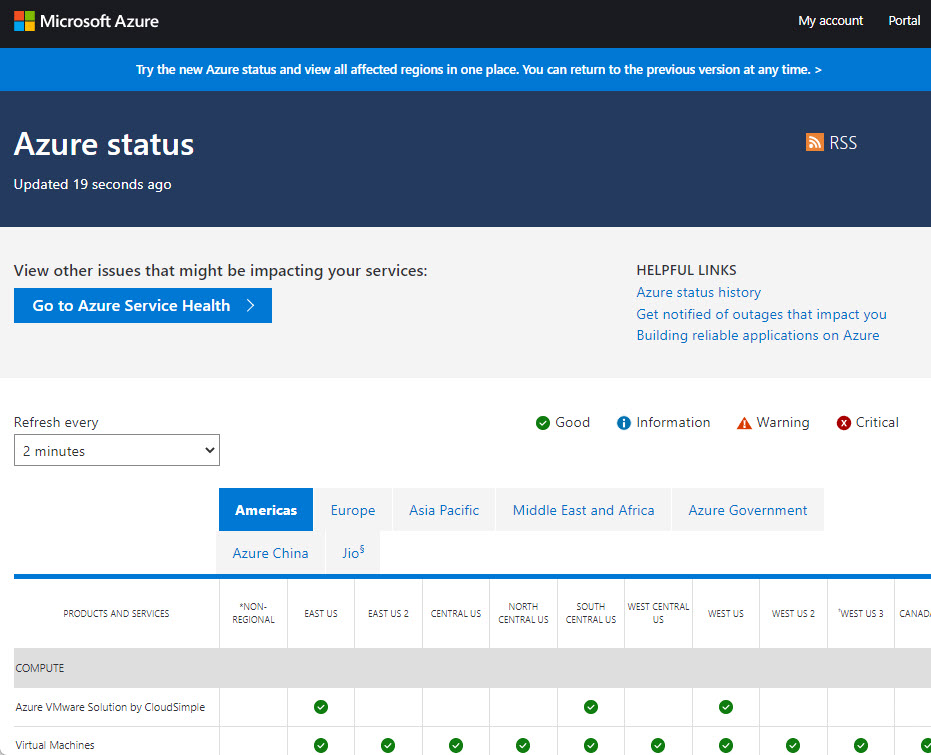Screen dimensions: 931x755
Task: Click the West US column header
Action: click(x=726, y=614)
